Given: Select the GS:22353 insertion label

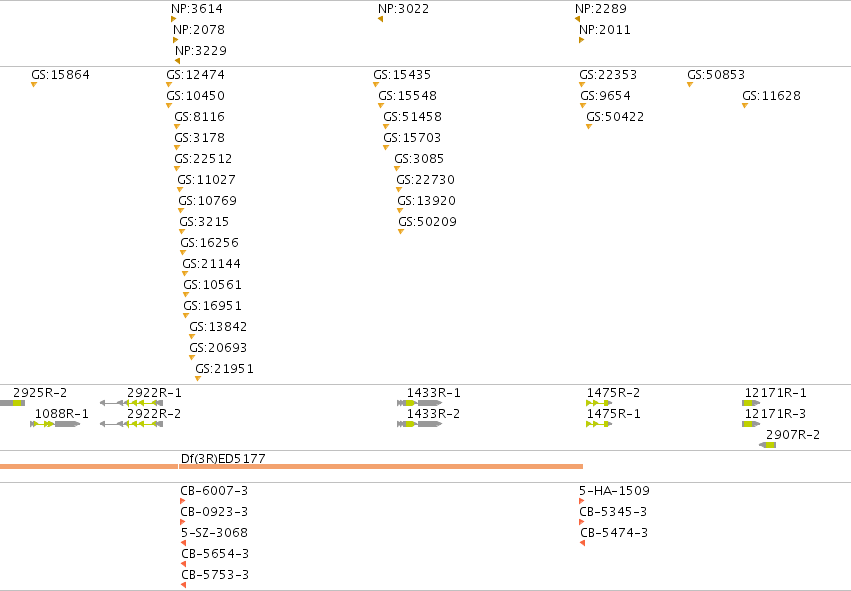Looking at the screenshot, I should [x=608, y=74].
